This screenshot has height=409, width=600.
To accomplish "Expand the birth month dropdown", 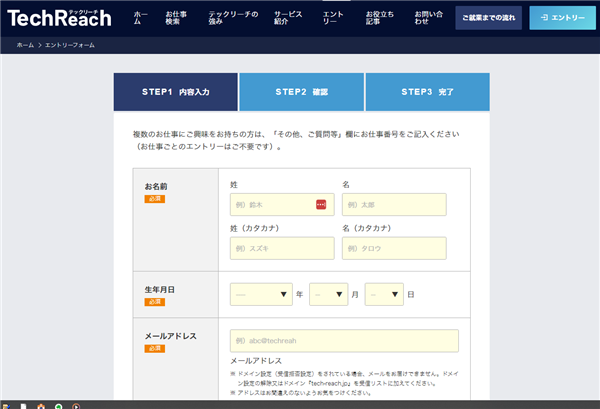I will tap(328, 294).
